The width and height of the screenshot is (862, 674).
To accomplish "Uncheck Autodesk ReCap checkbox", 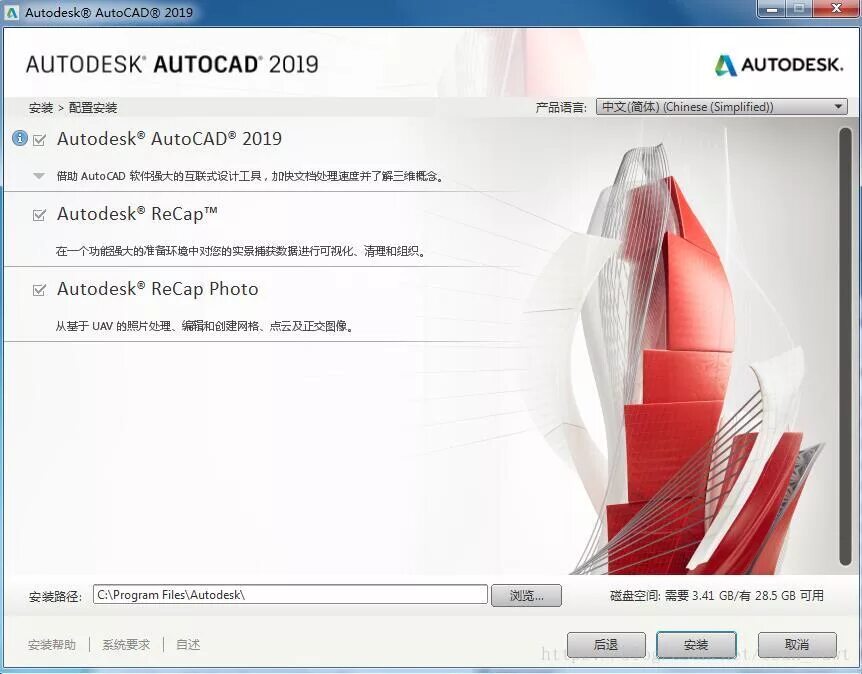I will (x=39, y=215).
